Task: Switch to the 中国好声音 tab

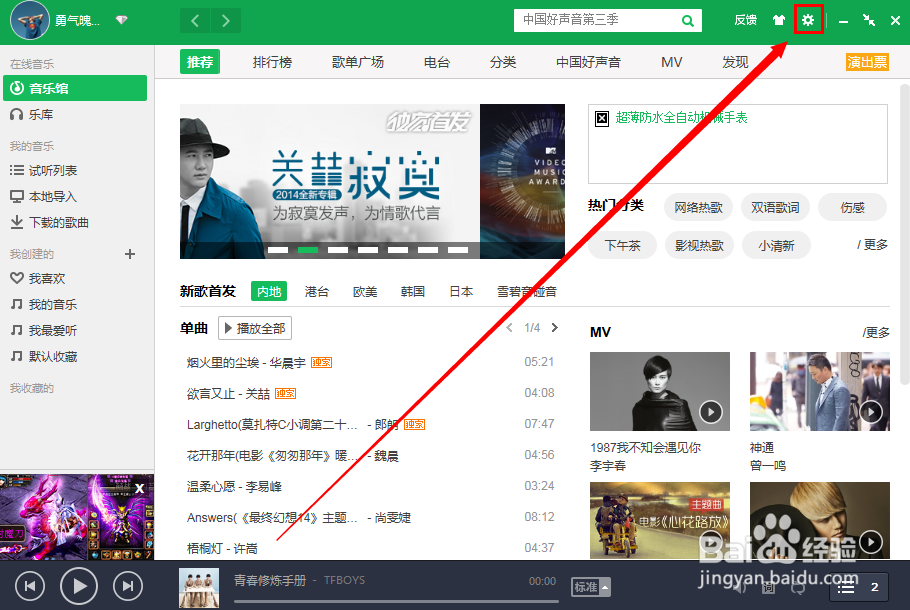Action: 588,62
